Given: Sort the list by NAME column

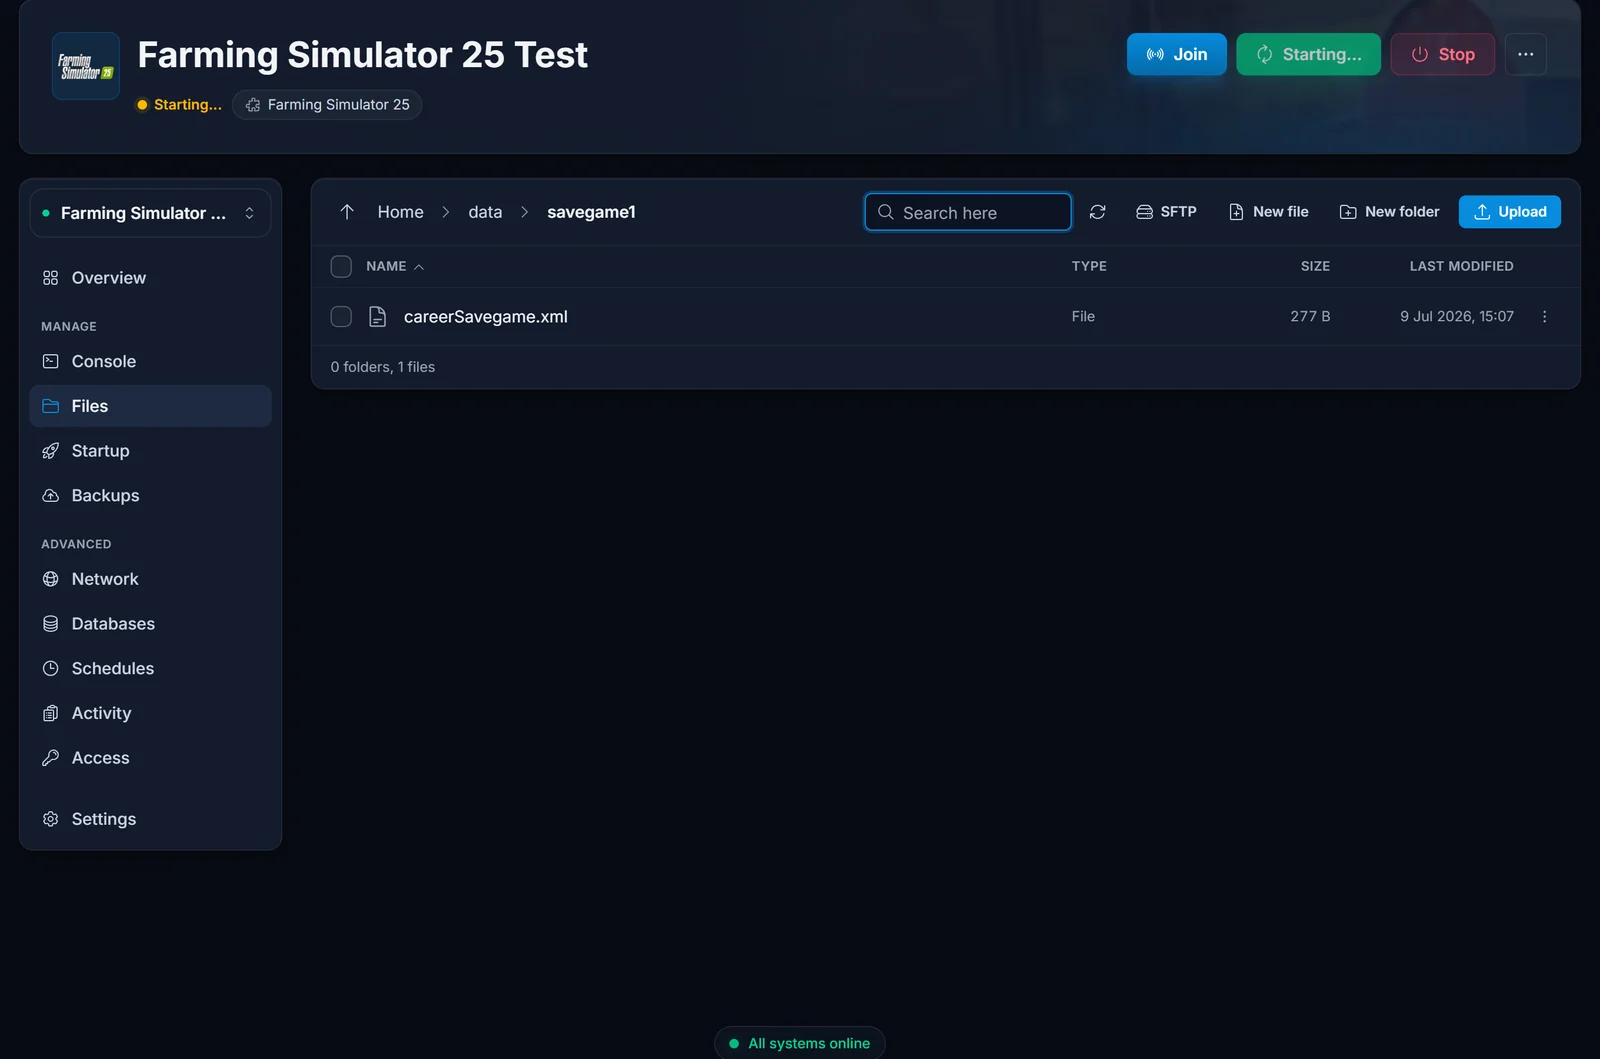Looking at the screenshot, I should (395, 266).
